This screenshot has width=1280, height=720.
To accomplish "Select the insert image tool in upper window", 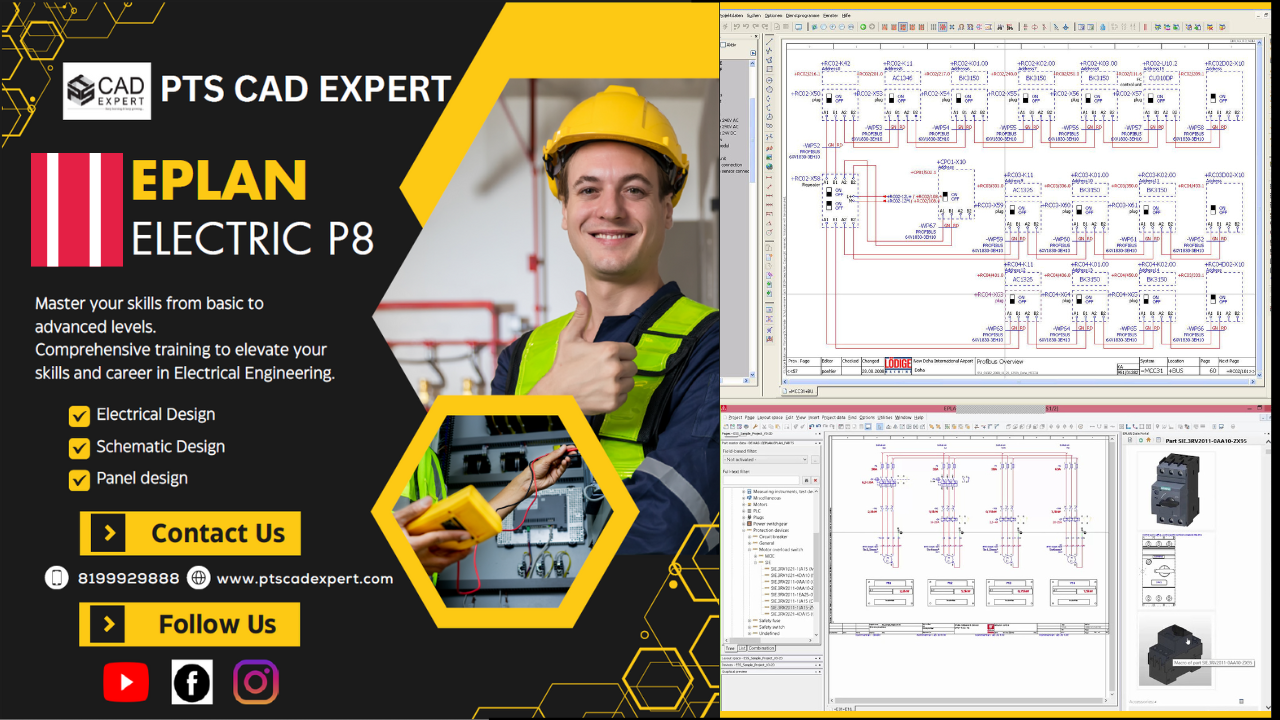I will tap(769, 157).
